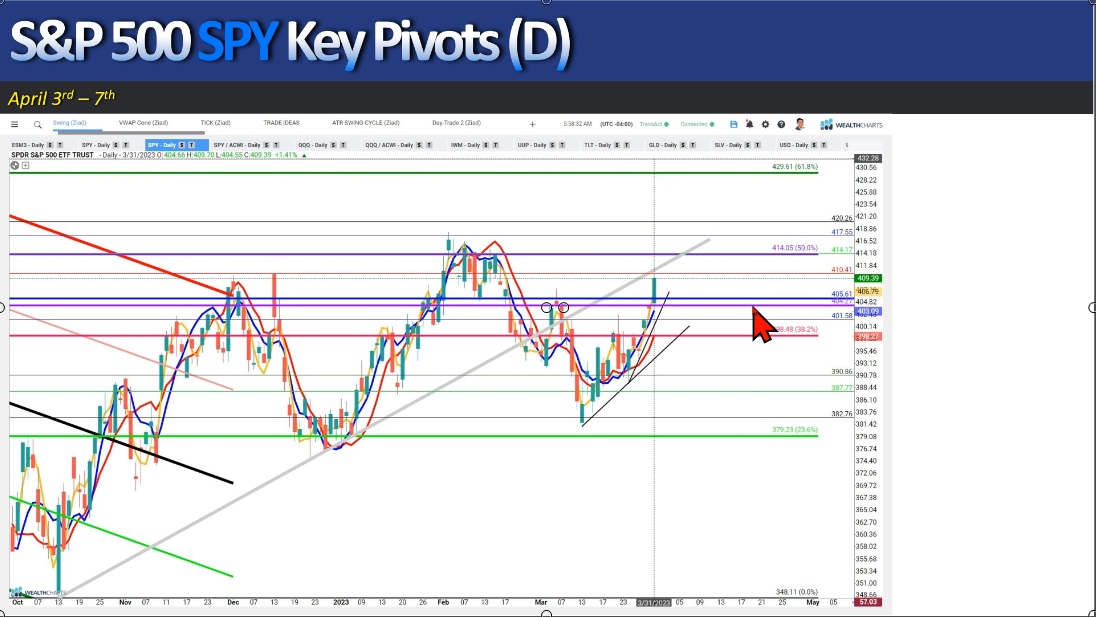Click the boxed plus icon on chart
1096x617 pixels.
(26, 166)
